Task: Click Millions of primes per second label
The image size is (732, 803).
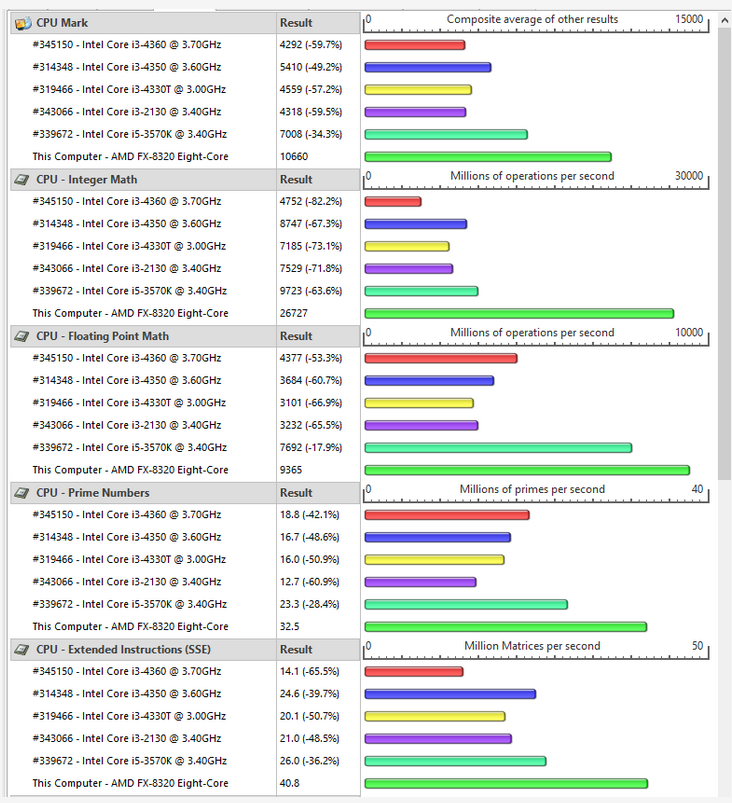Action: click(x=532, y=490)
